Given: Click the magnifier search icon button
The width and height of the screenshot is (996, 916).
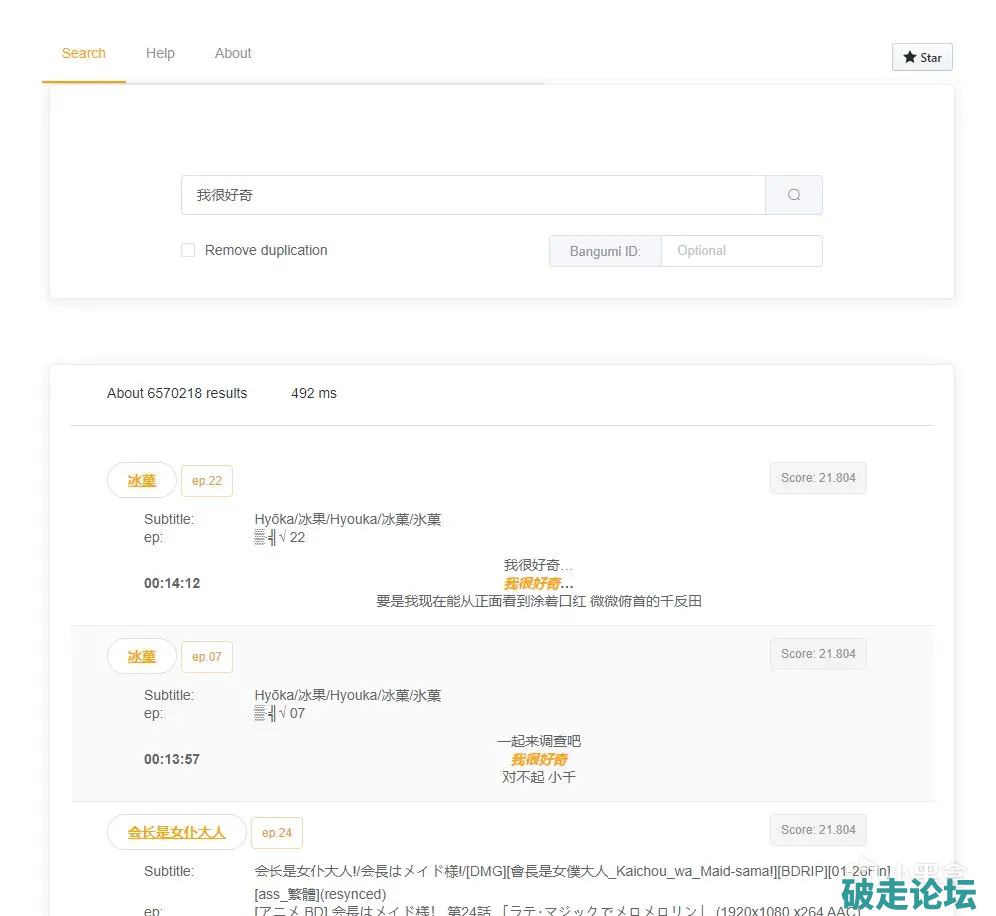Looking at the screenshot, I should click(793, 195).
